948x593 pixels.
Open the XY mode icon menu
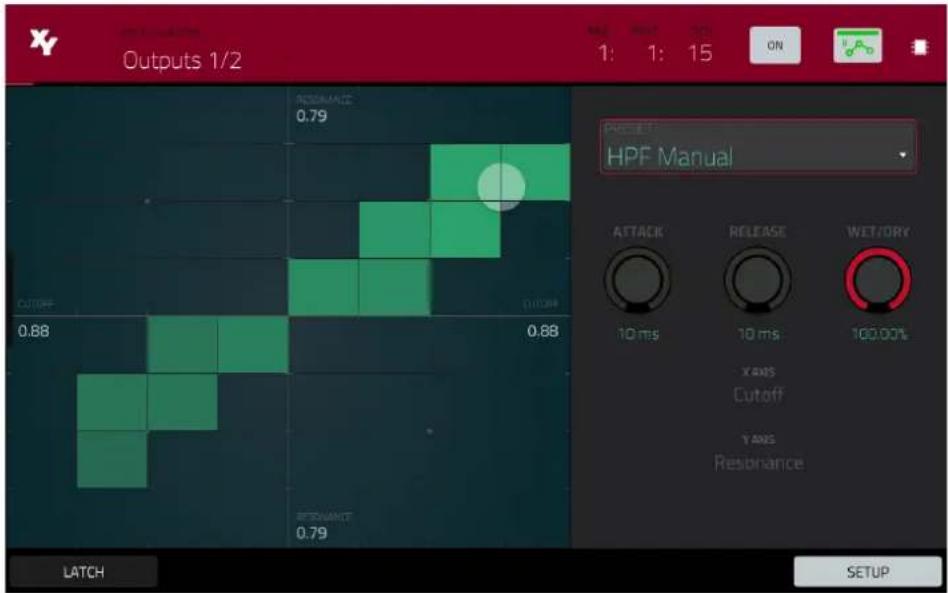click(x=43, y=42)
